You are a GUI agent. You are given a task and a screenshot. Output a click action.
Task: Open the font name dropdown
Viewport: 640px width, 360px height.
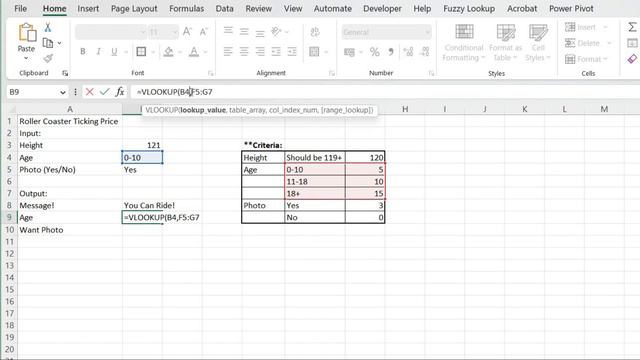click(x=143, y=32)
